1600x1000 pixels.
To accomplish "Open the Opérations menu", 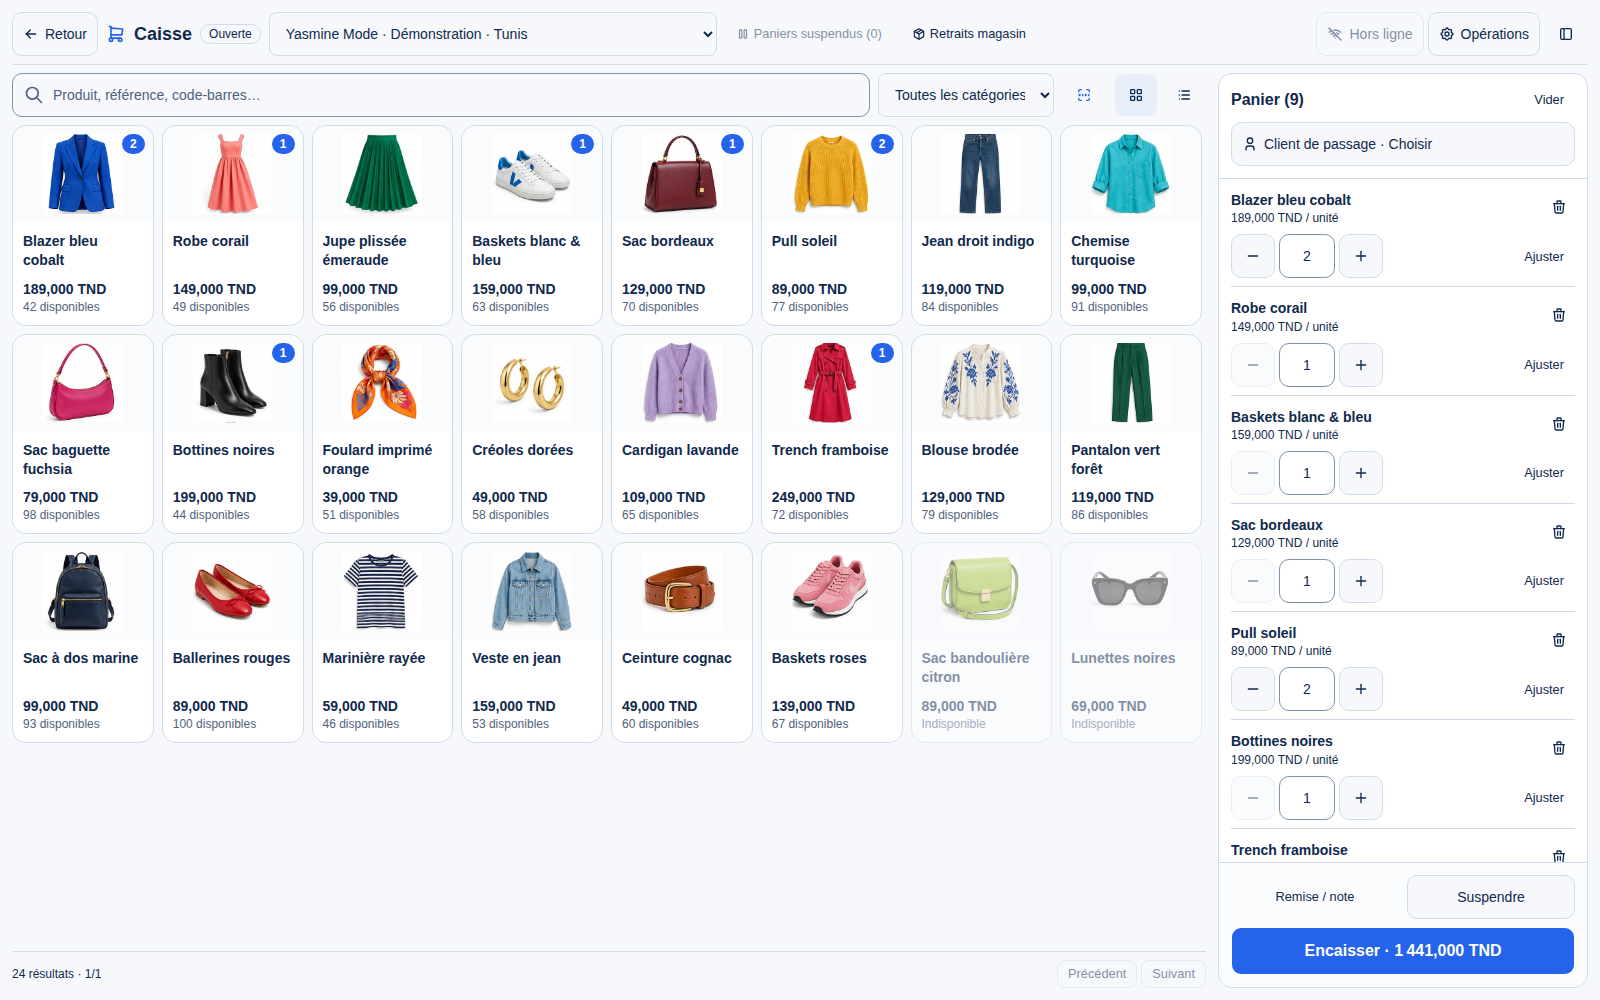I will (x=1484, y=34).
